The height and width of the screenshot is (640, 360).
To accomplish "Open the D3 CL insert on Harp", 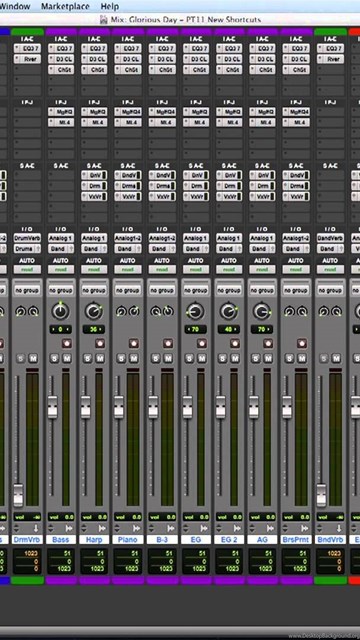I will point(94,59).
